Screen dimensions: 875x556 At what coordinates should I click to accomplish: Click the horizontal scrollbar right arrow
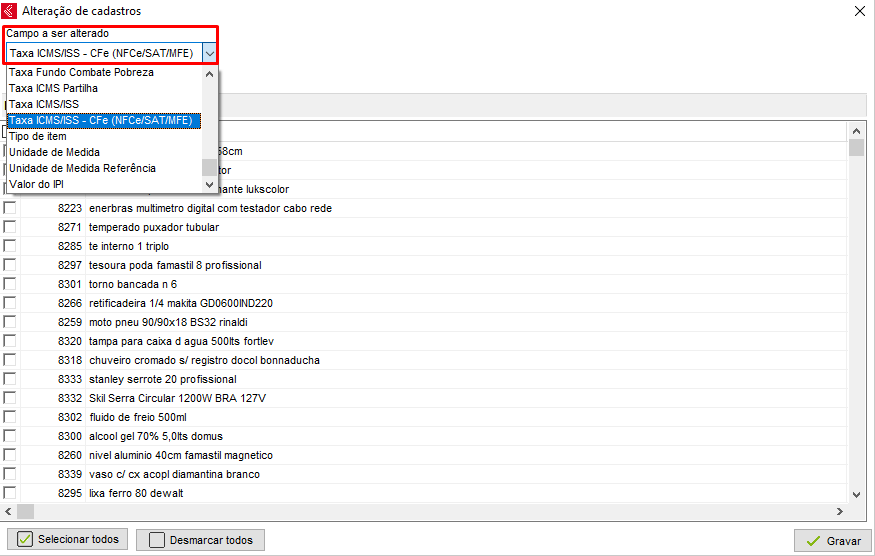(842, 510)
